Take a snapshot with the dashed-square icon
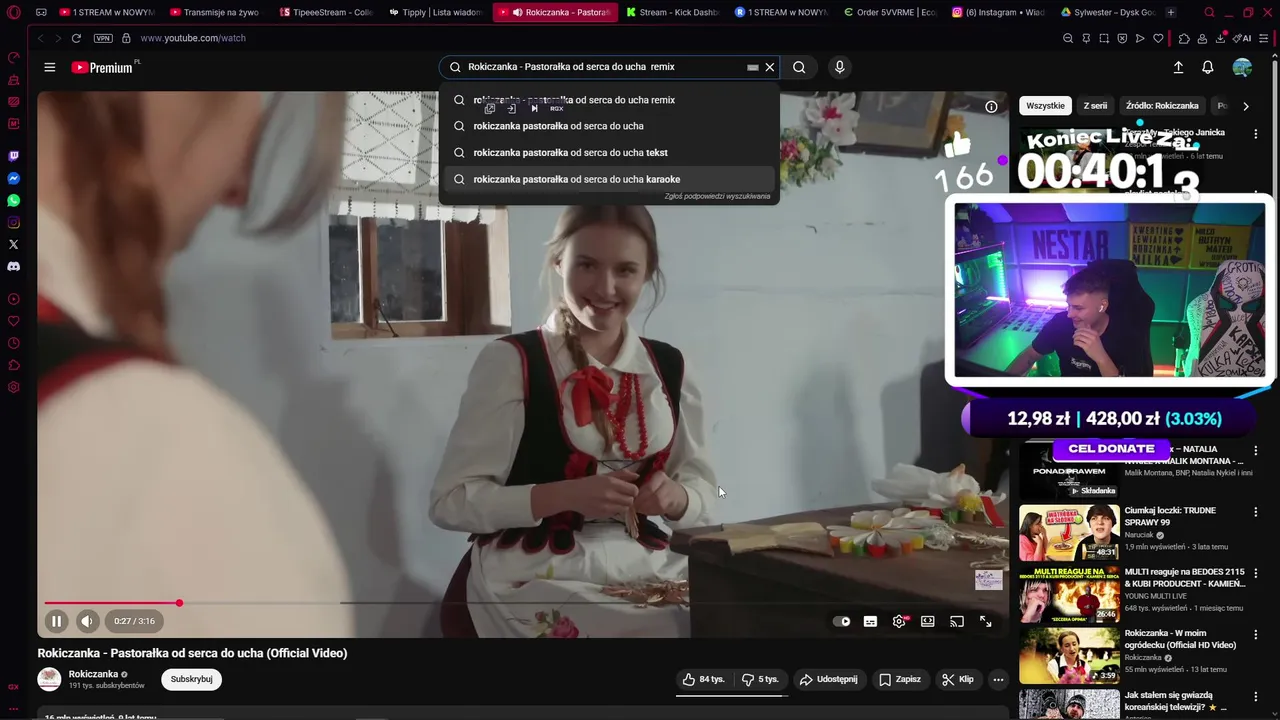This screenshot has height=720, width=1280. coord(1104,38)
